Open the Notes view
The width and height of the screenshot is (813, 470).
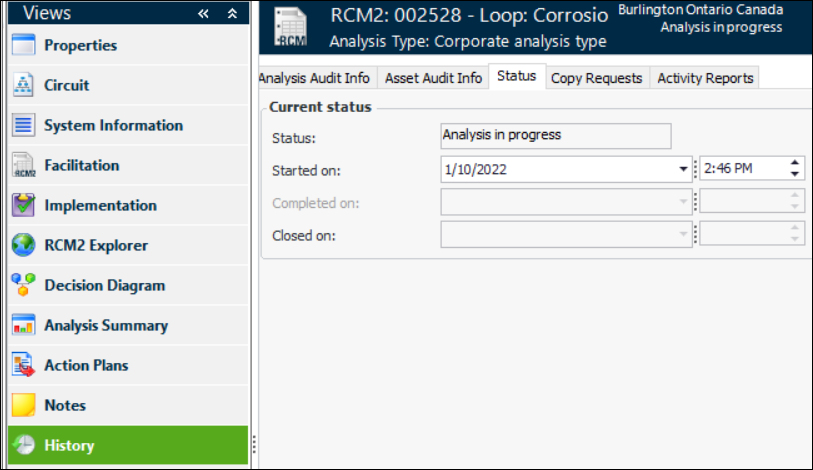click(128, 405)
